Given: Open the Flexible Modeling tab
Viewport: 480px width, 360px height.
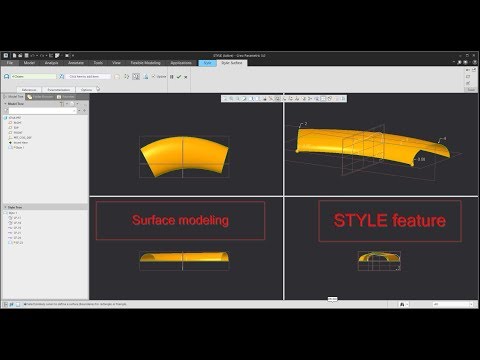Looking at the screenshot, I should point(145,63).
